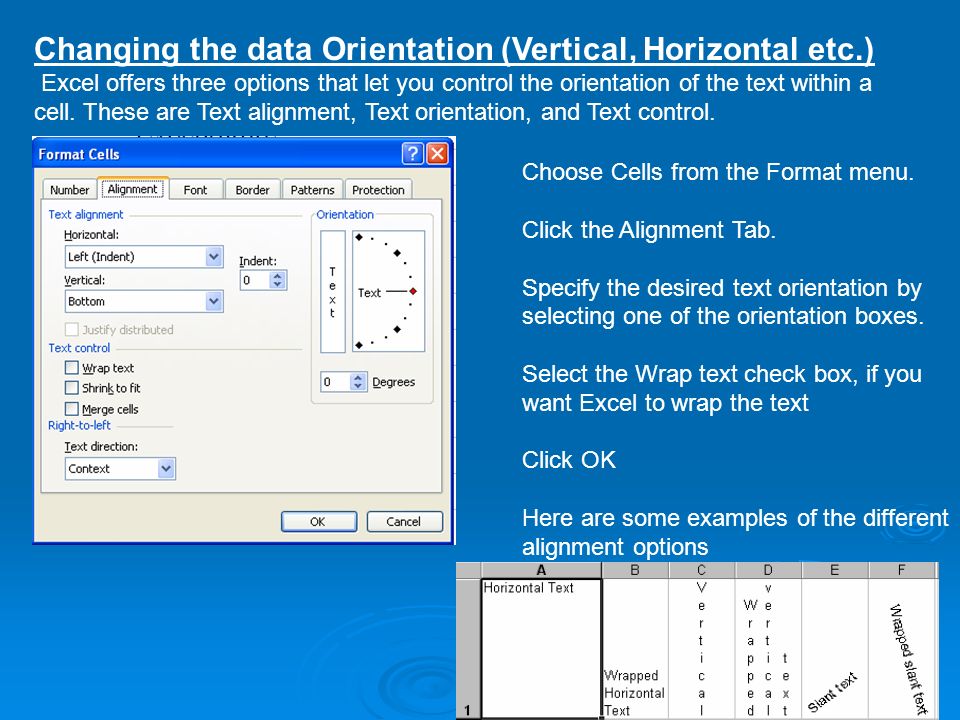Decrease Degrees using the down spinner
Viewport: 960px width, 720px height.
(359, 387)
